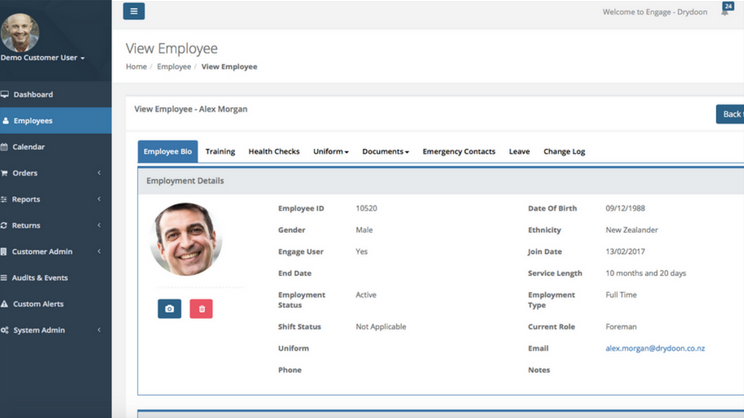This screenshot has height=418, width=744.
Task: Expand the Returns submenu chevron
Action: pos(99,225)
